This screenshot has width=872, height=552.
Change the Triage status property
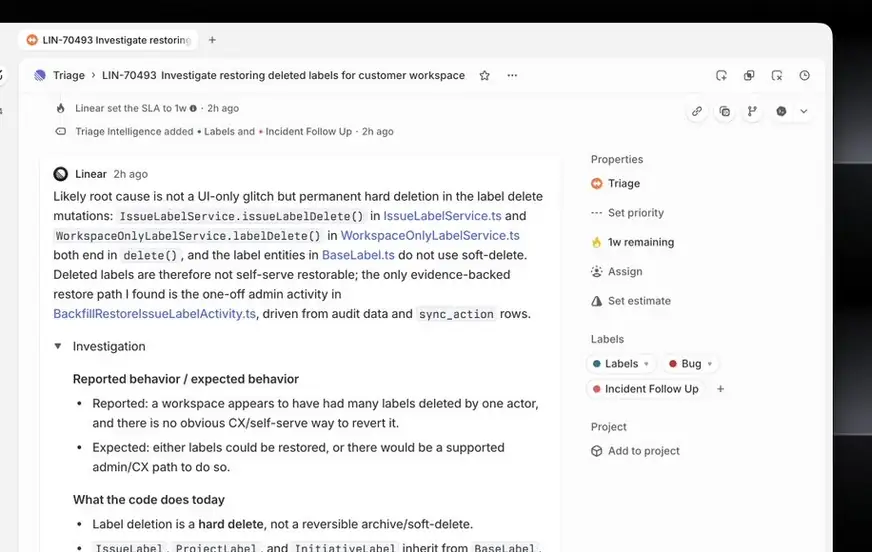click(616, 183)
